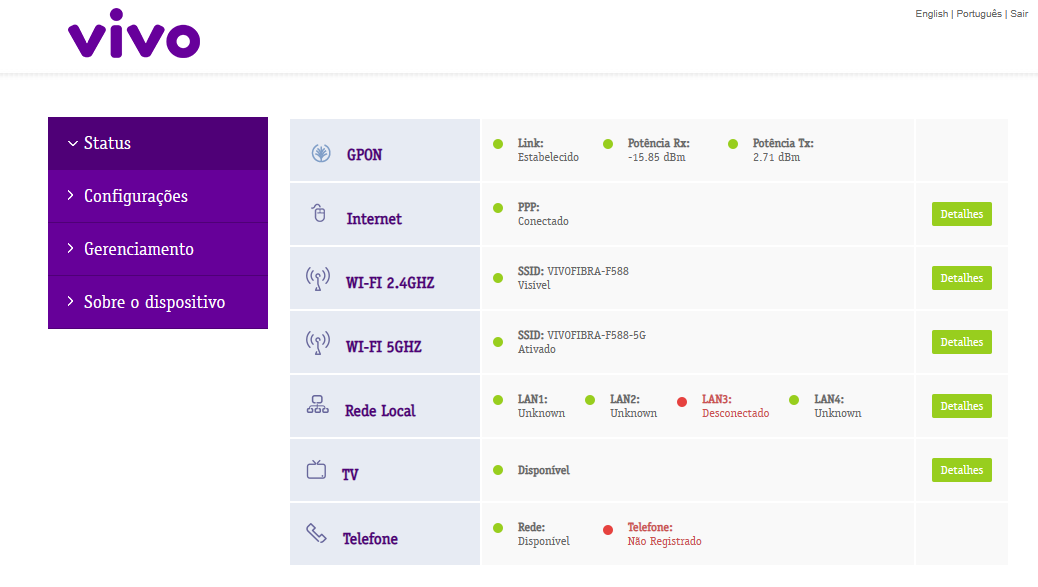Open Detalhes for Internet

961,214
